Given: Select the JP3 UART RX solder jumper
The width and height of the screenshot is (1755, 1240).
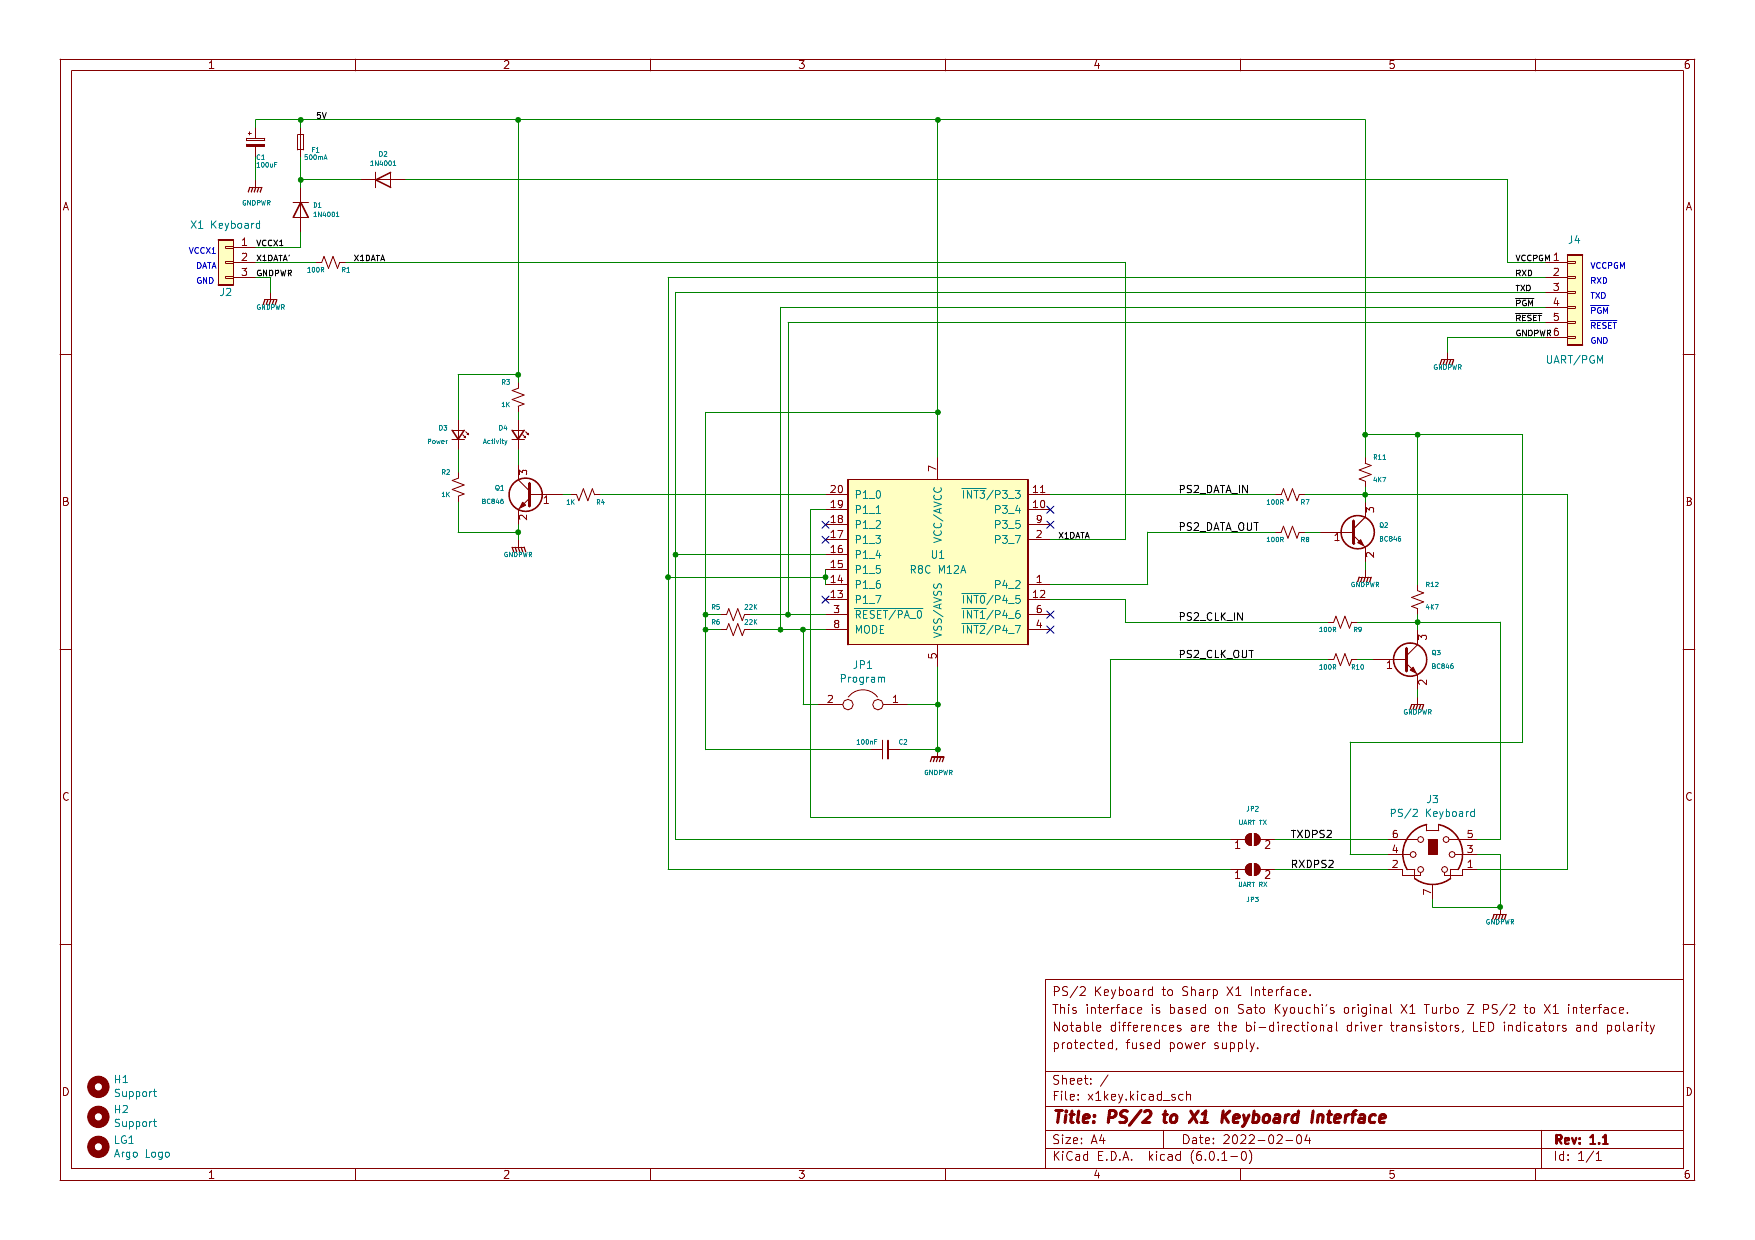Looking at the screenshot, I should 1252,870.
